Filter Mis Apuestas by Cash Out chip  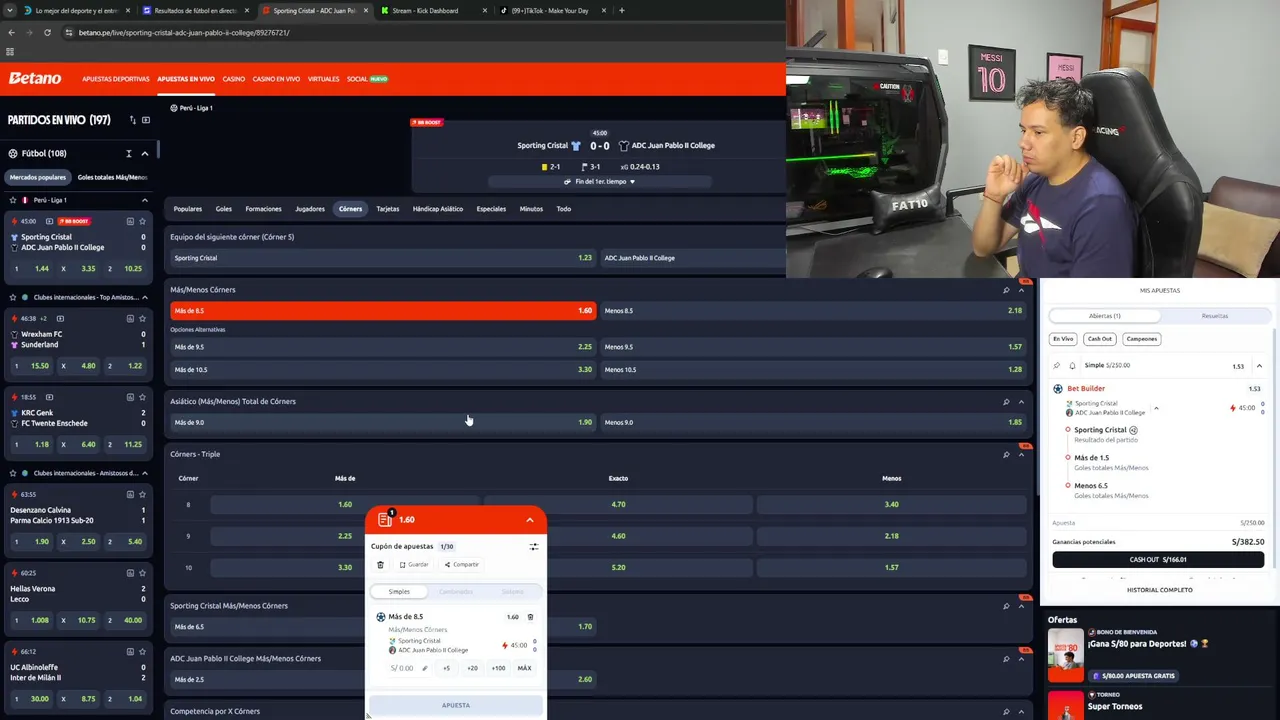1099,339
